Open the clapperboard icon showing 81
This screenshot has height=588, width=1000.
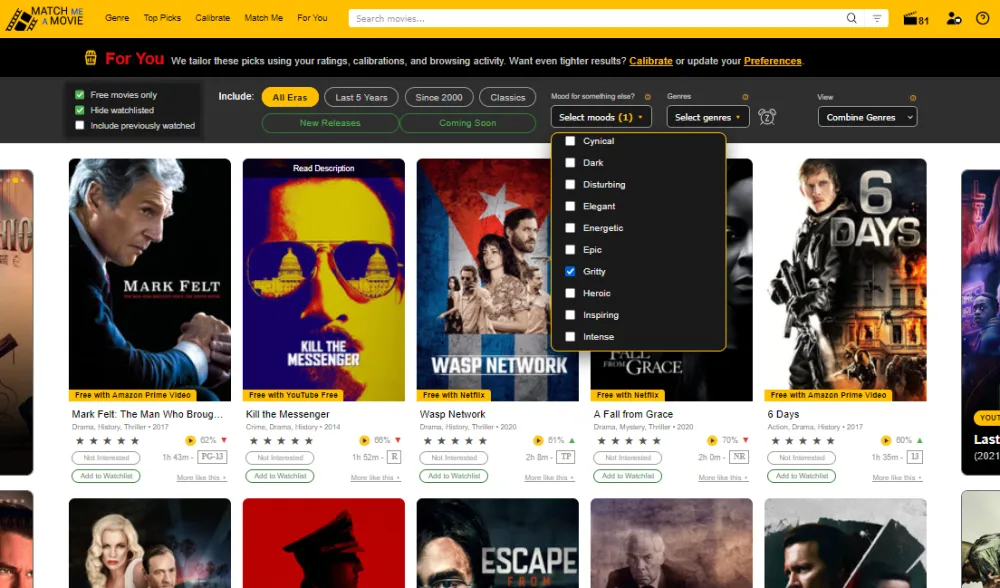pyautogui.click(x=916, y=18)
